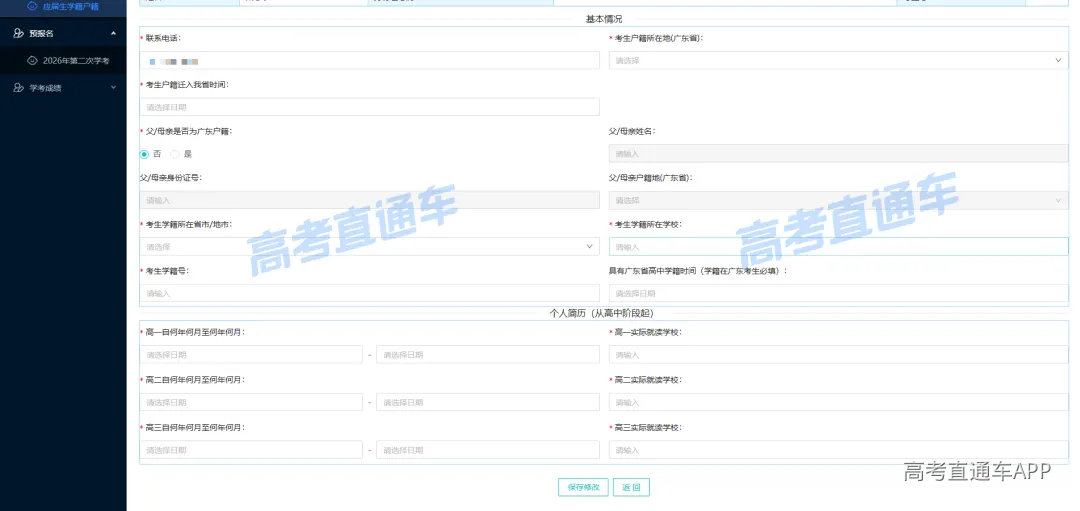Click the 高二自何年何月至何年何月 label
The height and width of the screenshot is (511, 1080).
click(195, 379)
